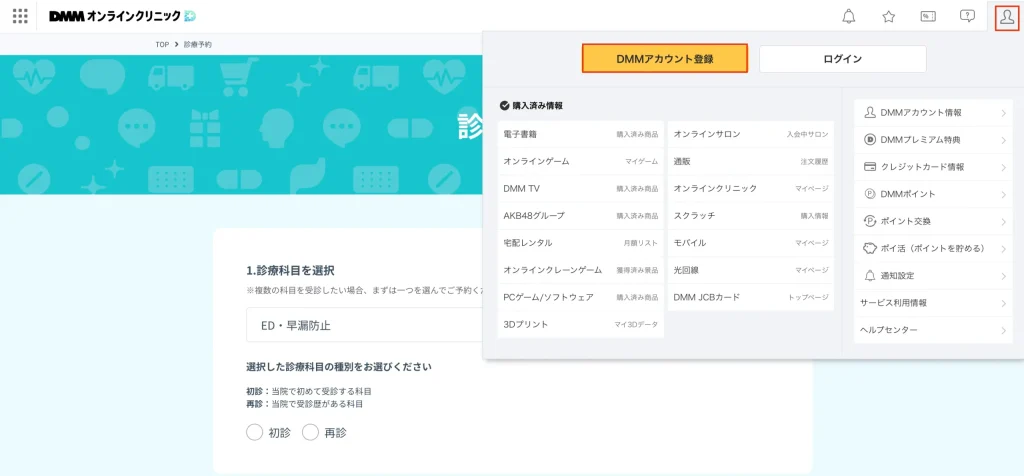1024x476 pixels.
Task: Expand the ヘルプセンター chevron
Action: click(x=1003, y=330)
